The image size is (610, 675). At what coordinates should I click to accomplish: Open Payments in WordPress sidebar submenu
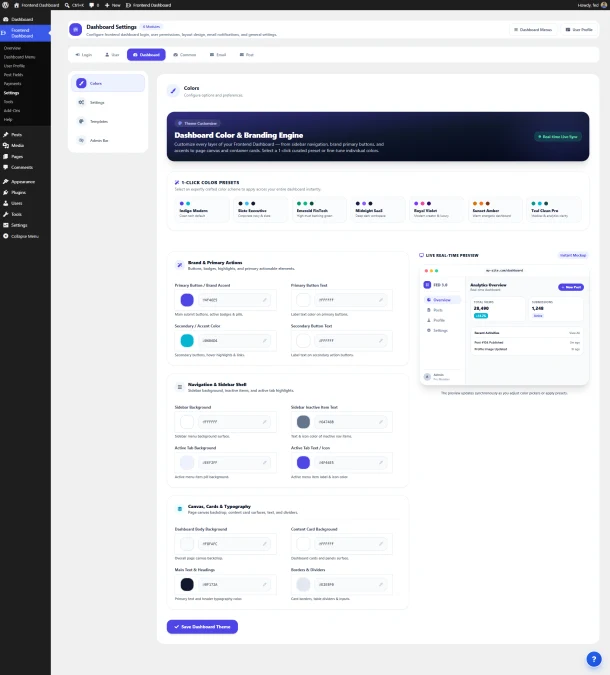(x=12, y=84)
